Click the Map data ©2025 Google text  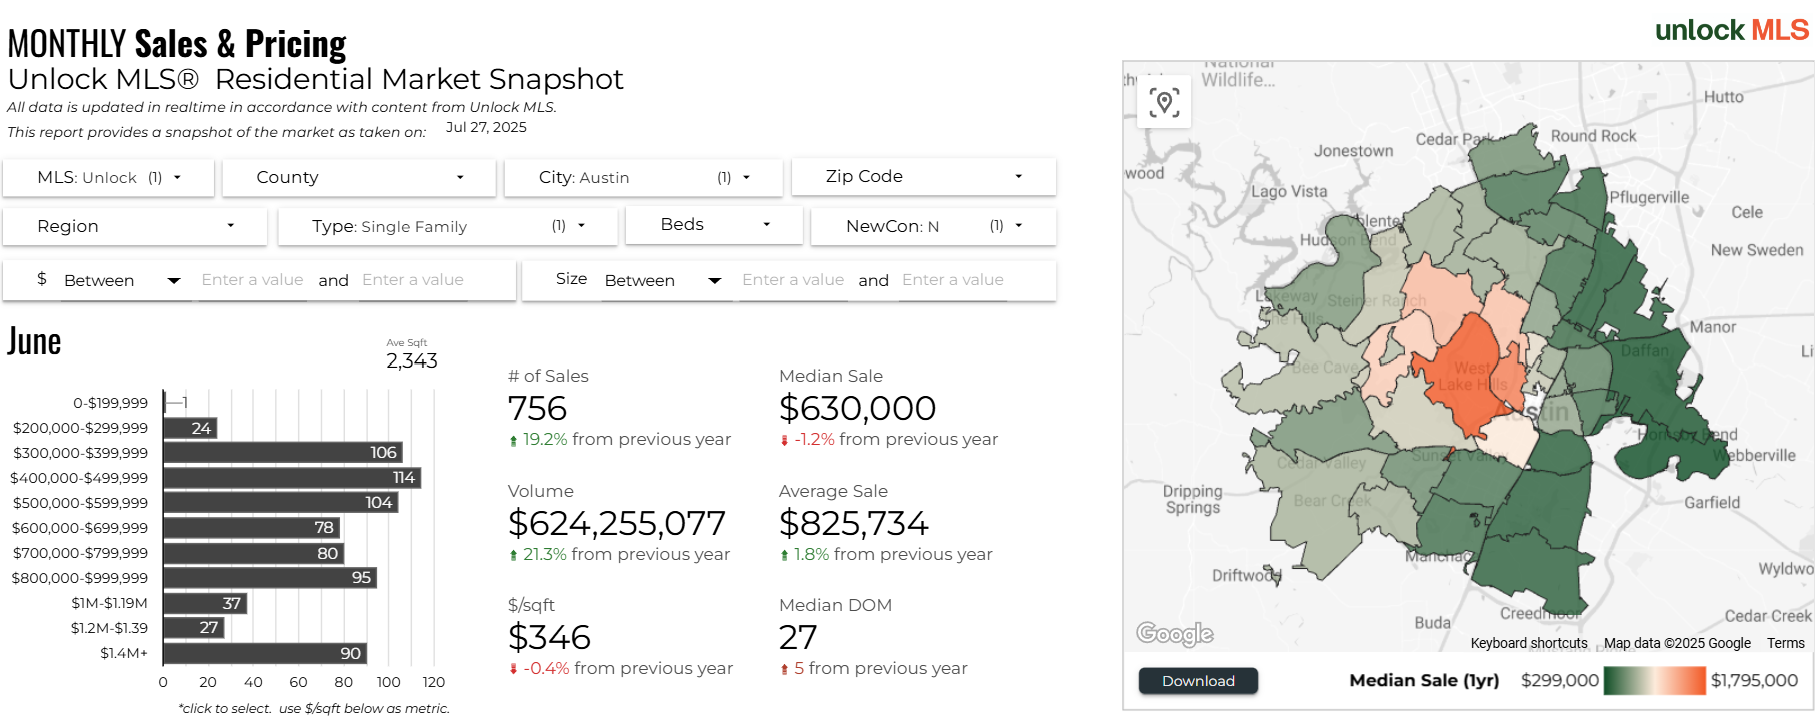[x=1677, y=643]
